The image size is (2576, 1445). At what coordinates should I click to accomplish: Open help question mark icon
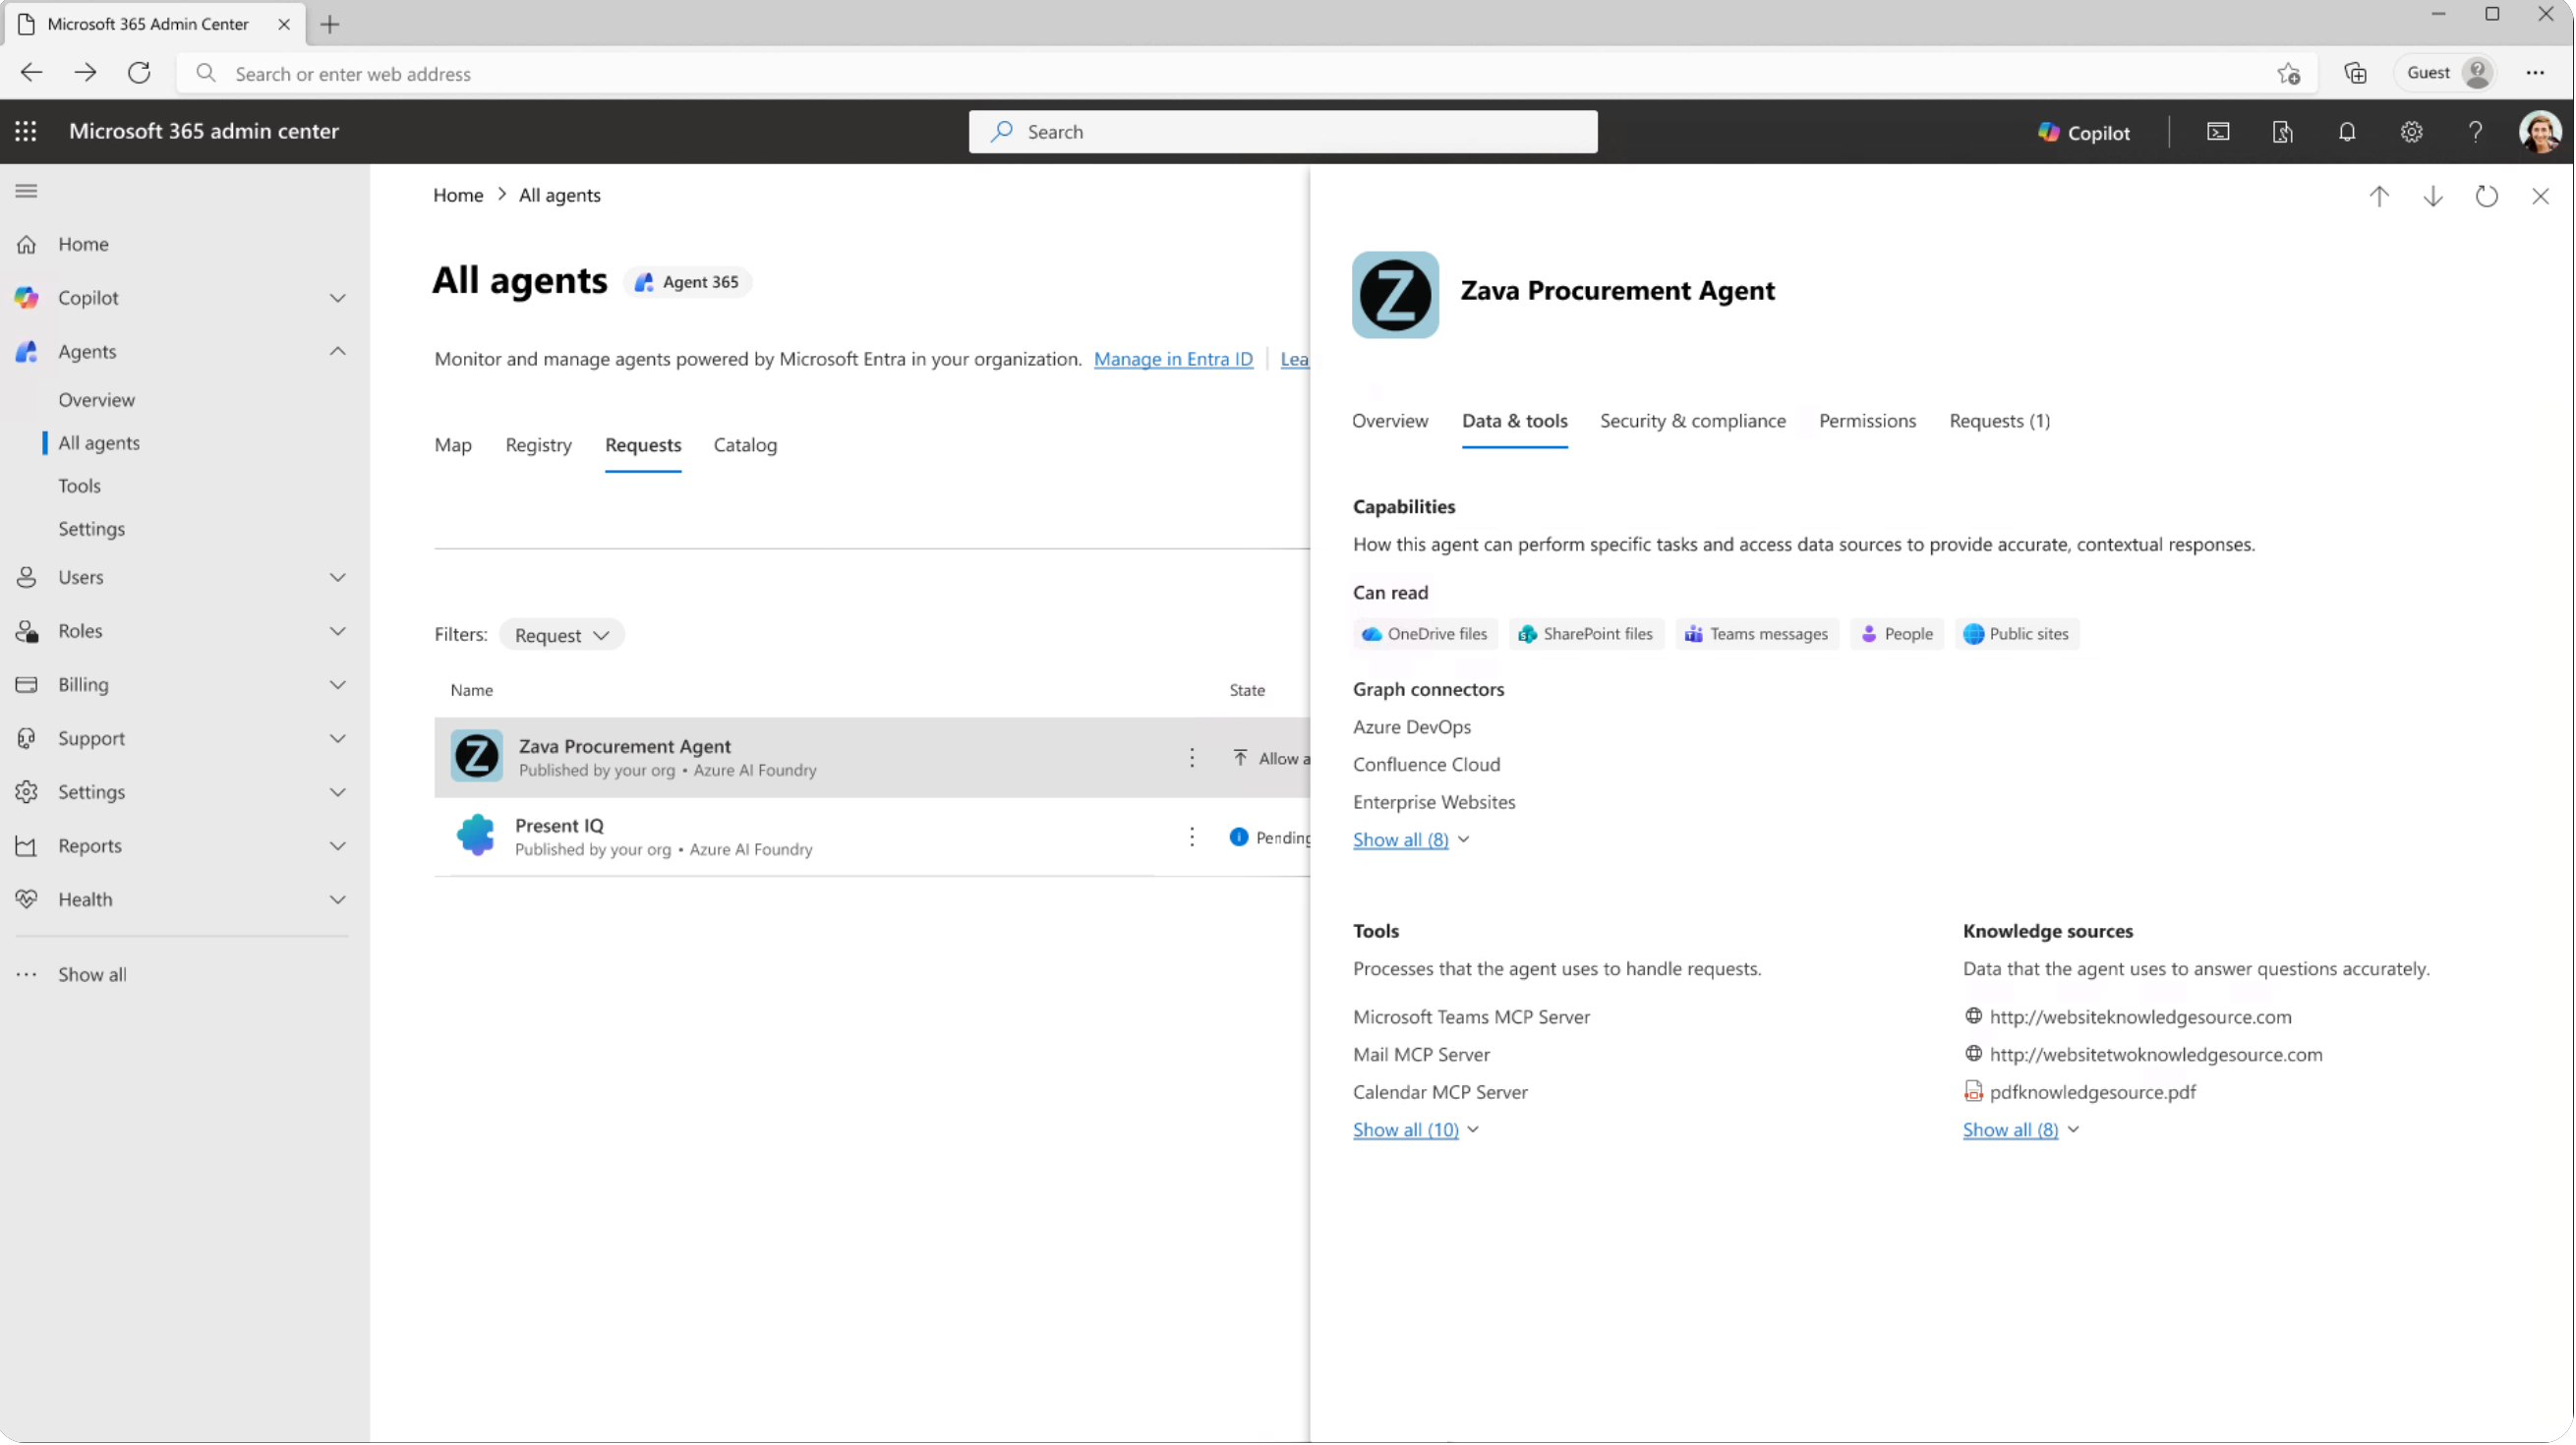pos(2475,132)
